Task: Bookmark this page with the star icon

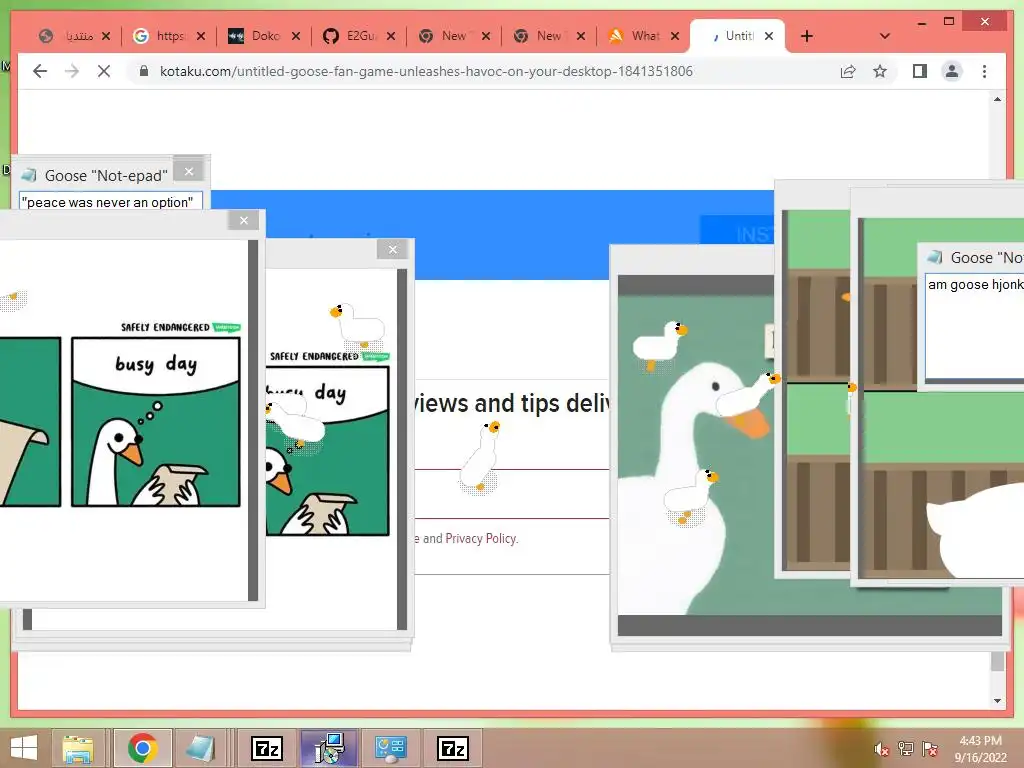Action: (880, 71)
